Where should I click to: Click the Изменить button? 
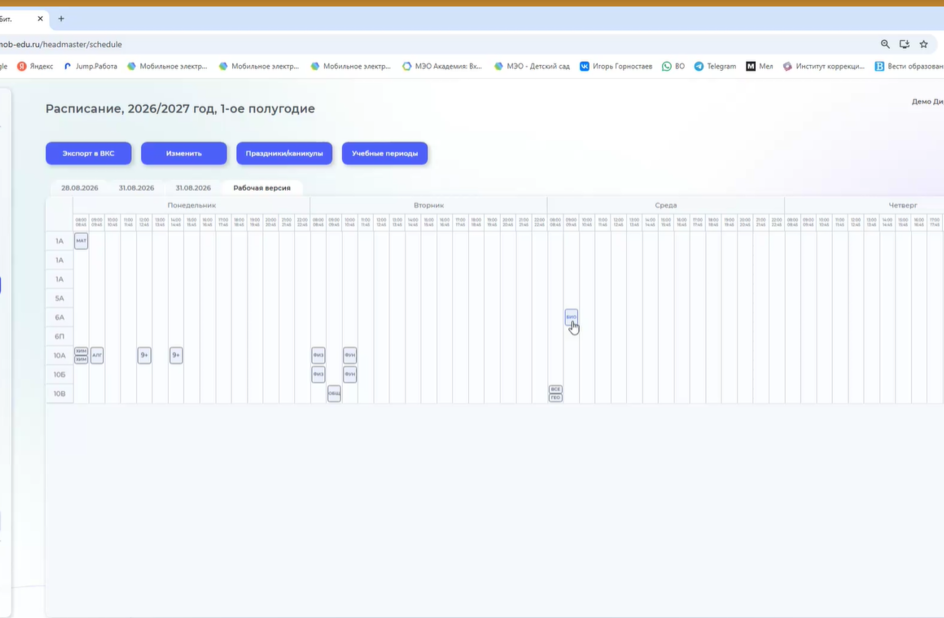(184, 153)
